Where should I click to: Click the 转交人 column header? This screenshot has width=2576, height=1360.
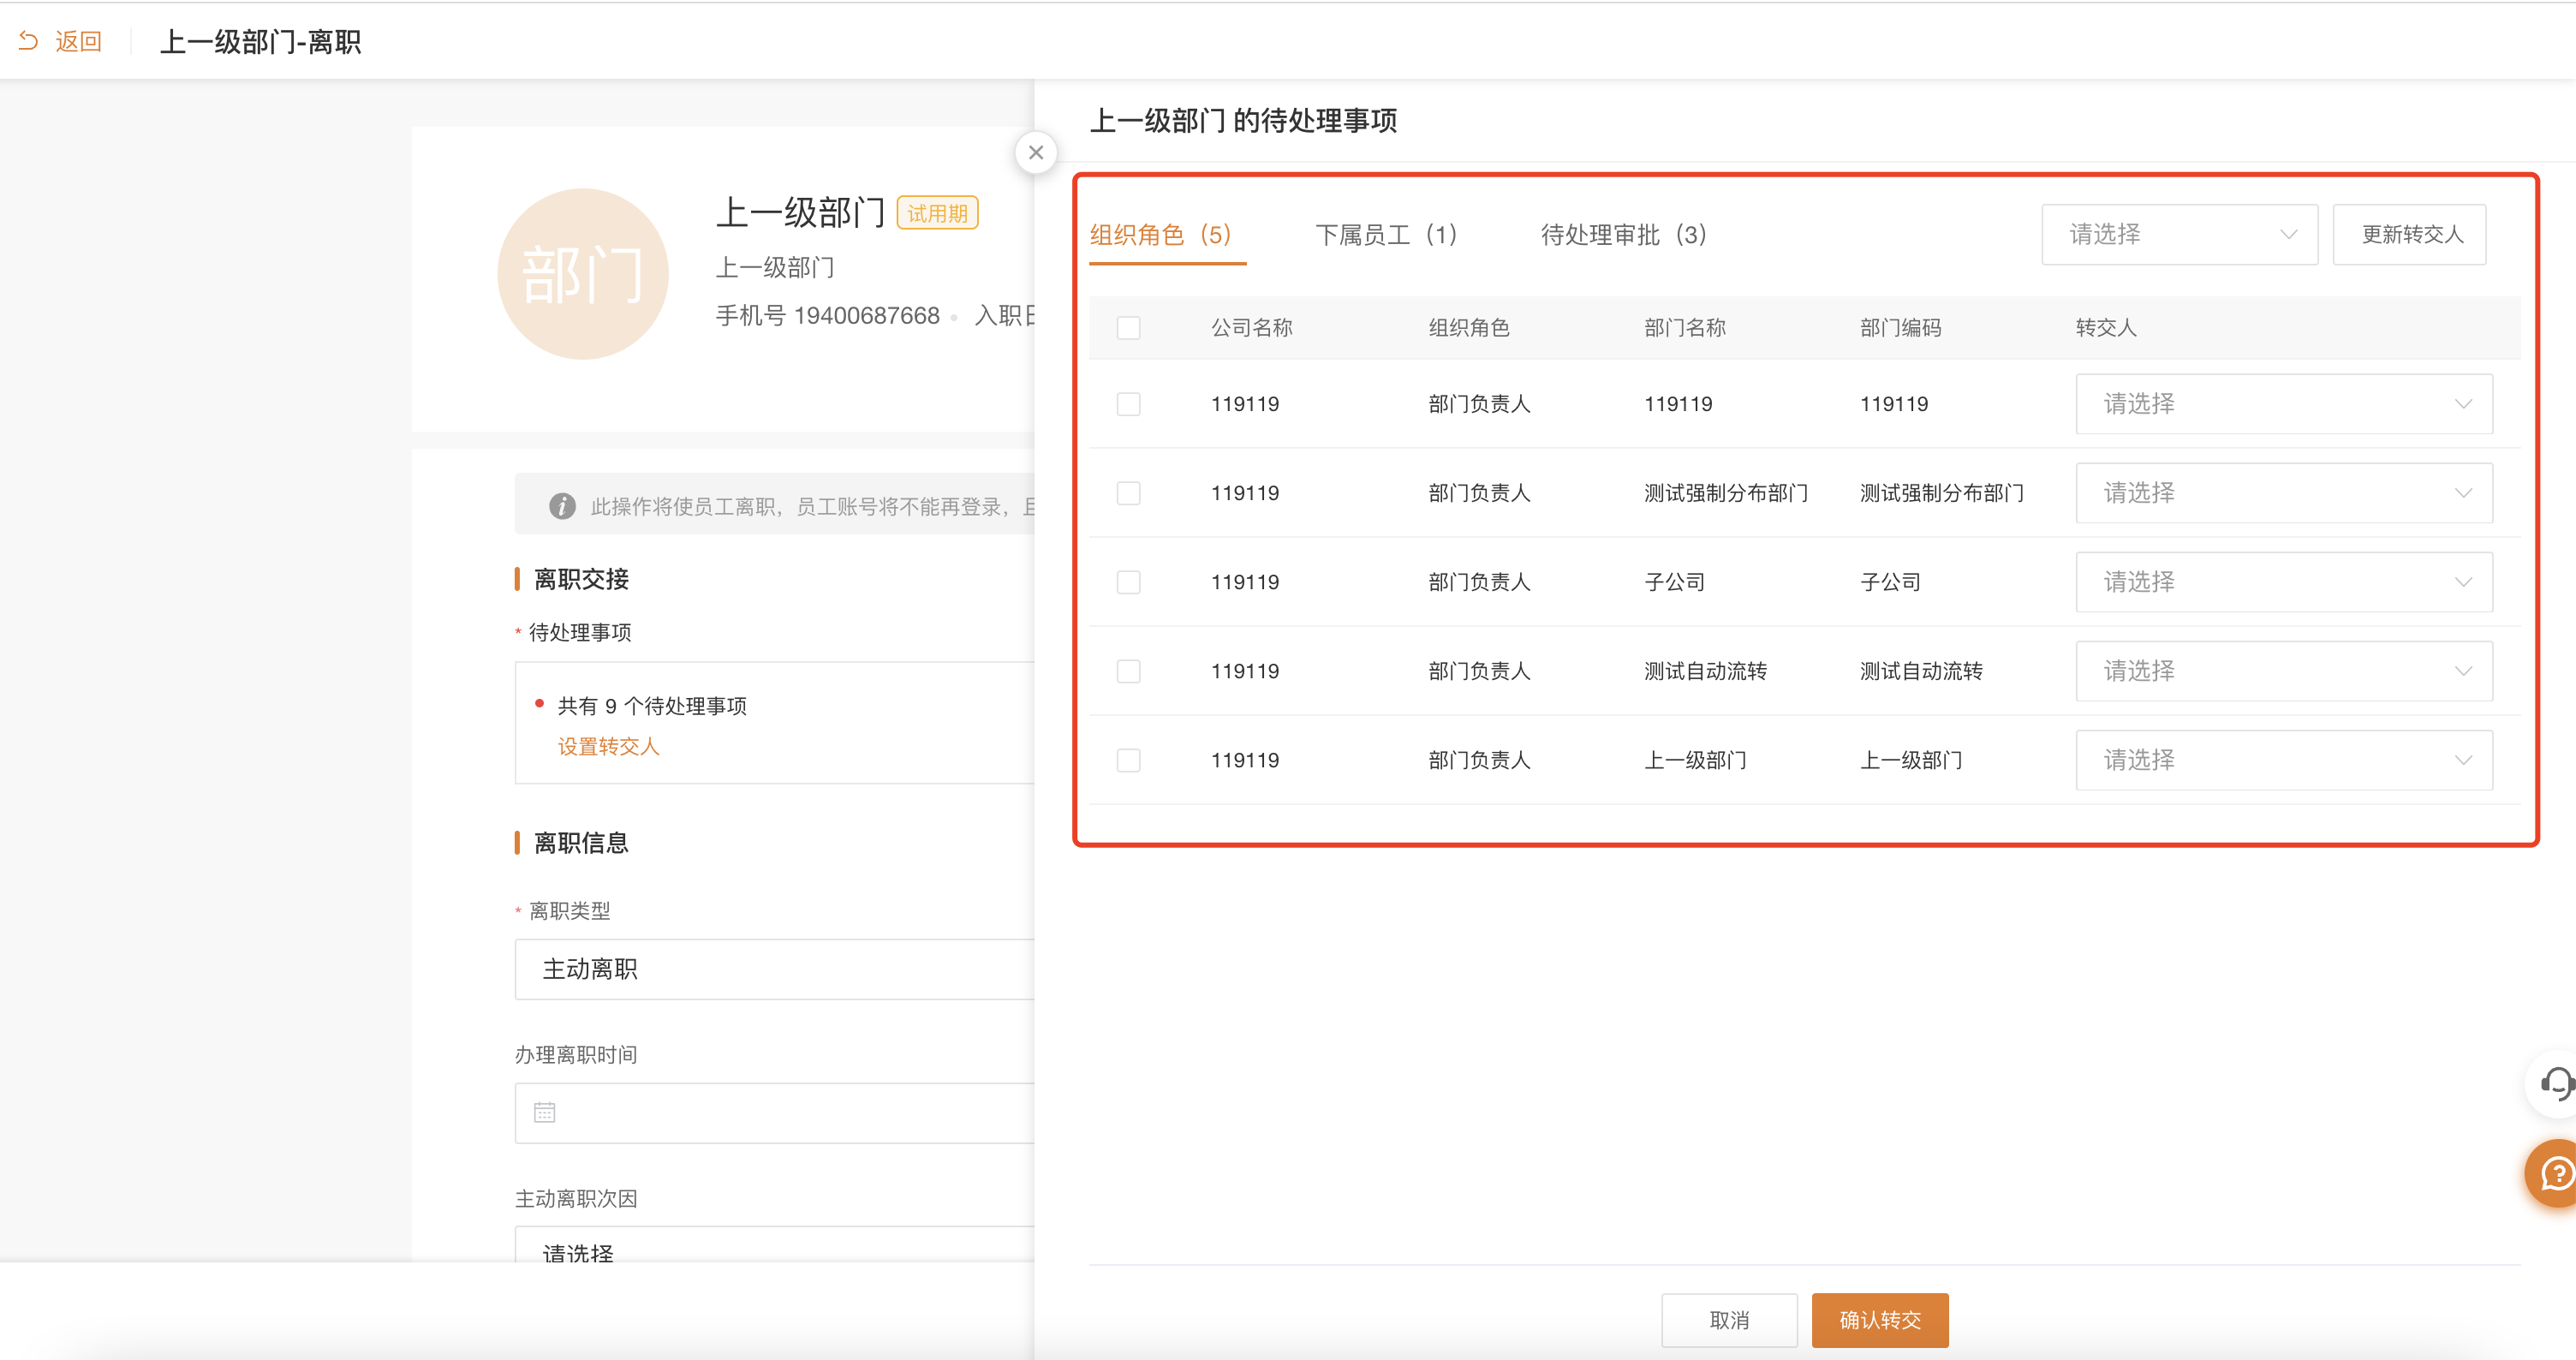point(2106,328)
